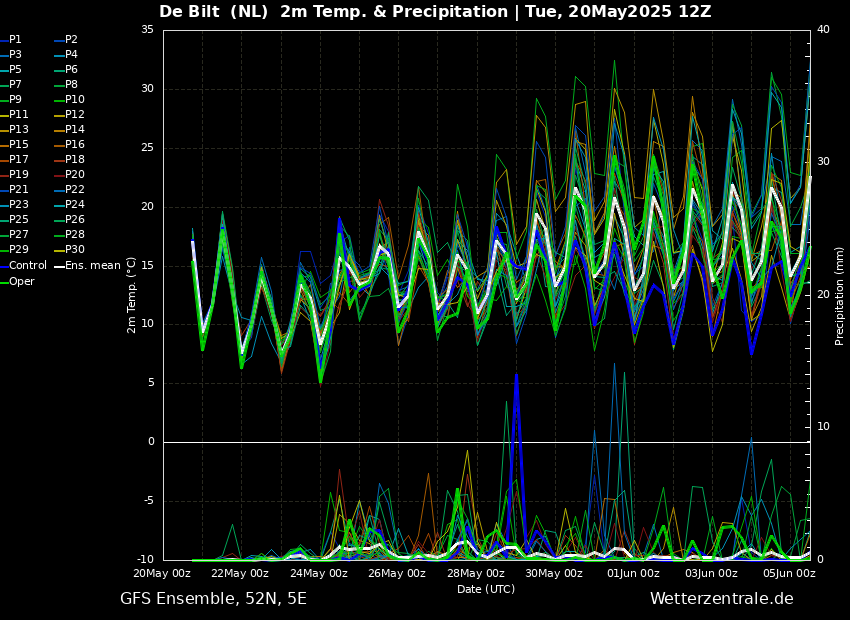Click the chart title De Bilt (NL)
Image resolution: width=850 pixels, height=620 pixels.
(215, 12)
